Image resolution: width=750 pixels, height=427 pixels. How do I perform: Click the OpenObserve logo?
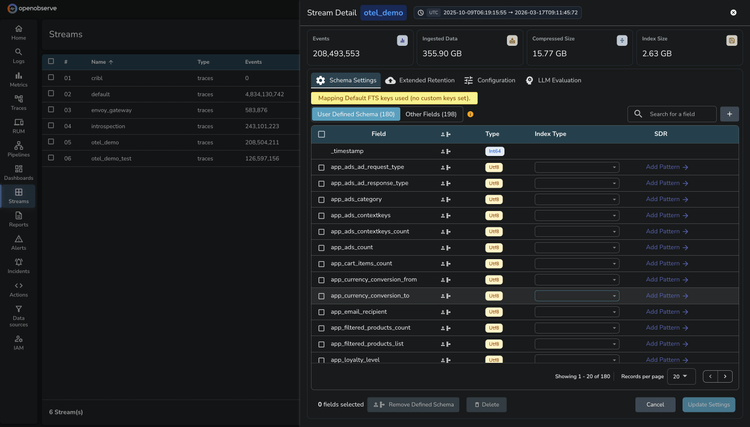[32, 8]
